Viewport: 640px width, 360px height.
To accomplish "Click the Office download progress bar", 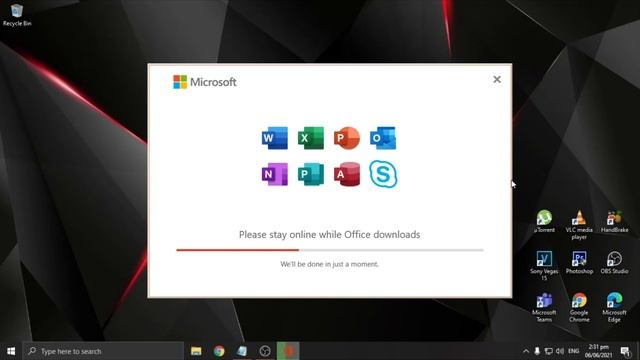I will pos(330,250).
